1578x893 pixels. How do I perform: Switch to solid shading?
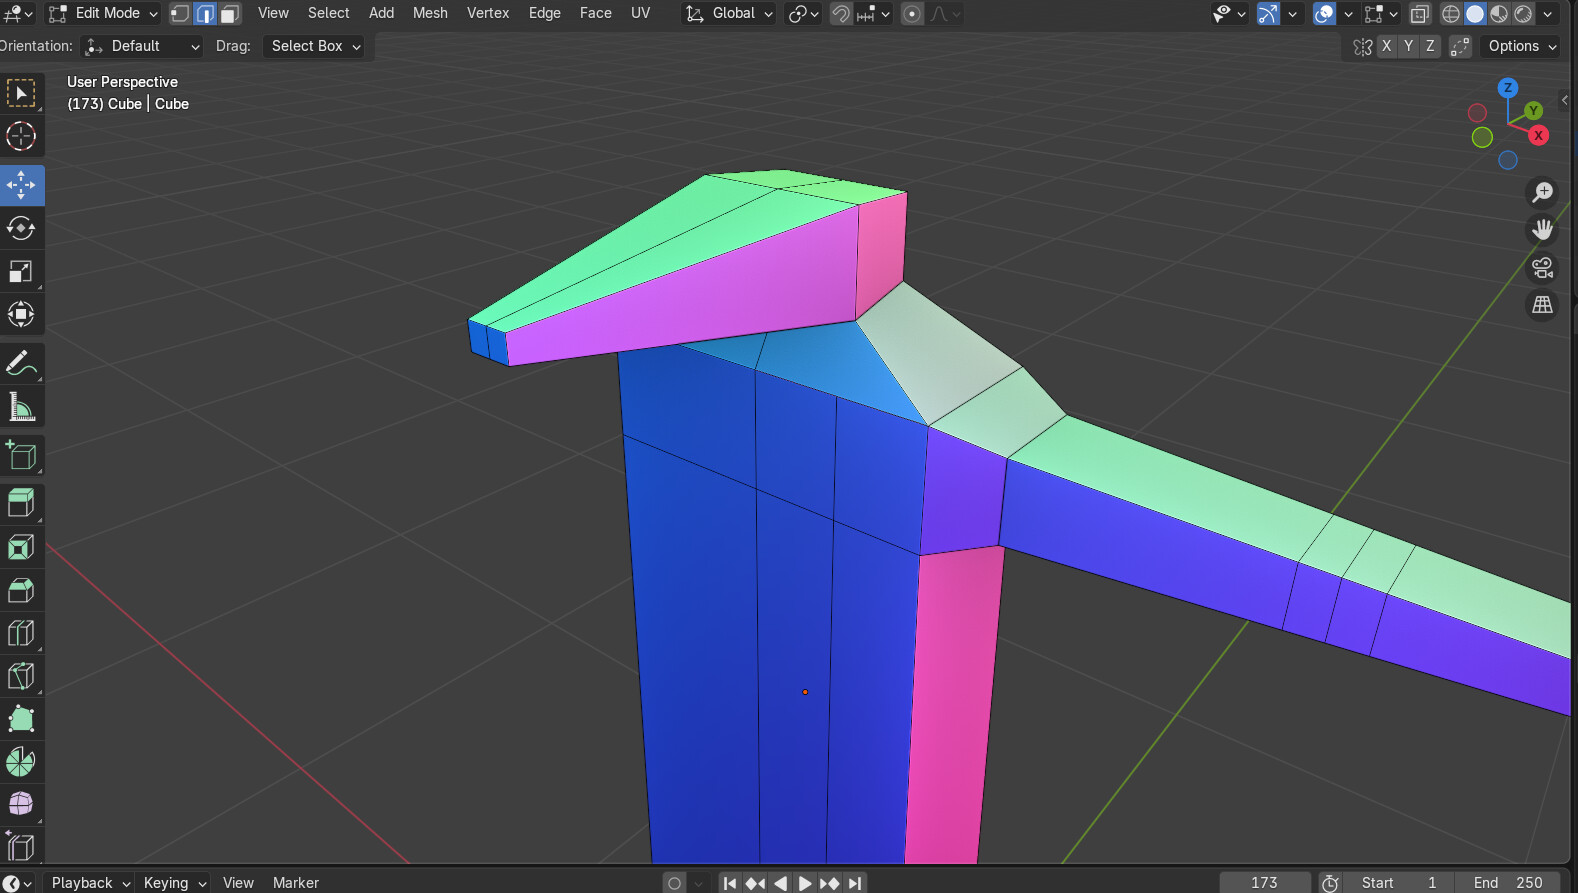(x=1475, y=14)
